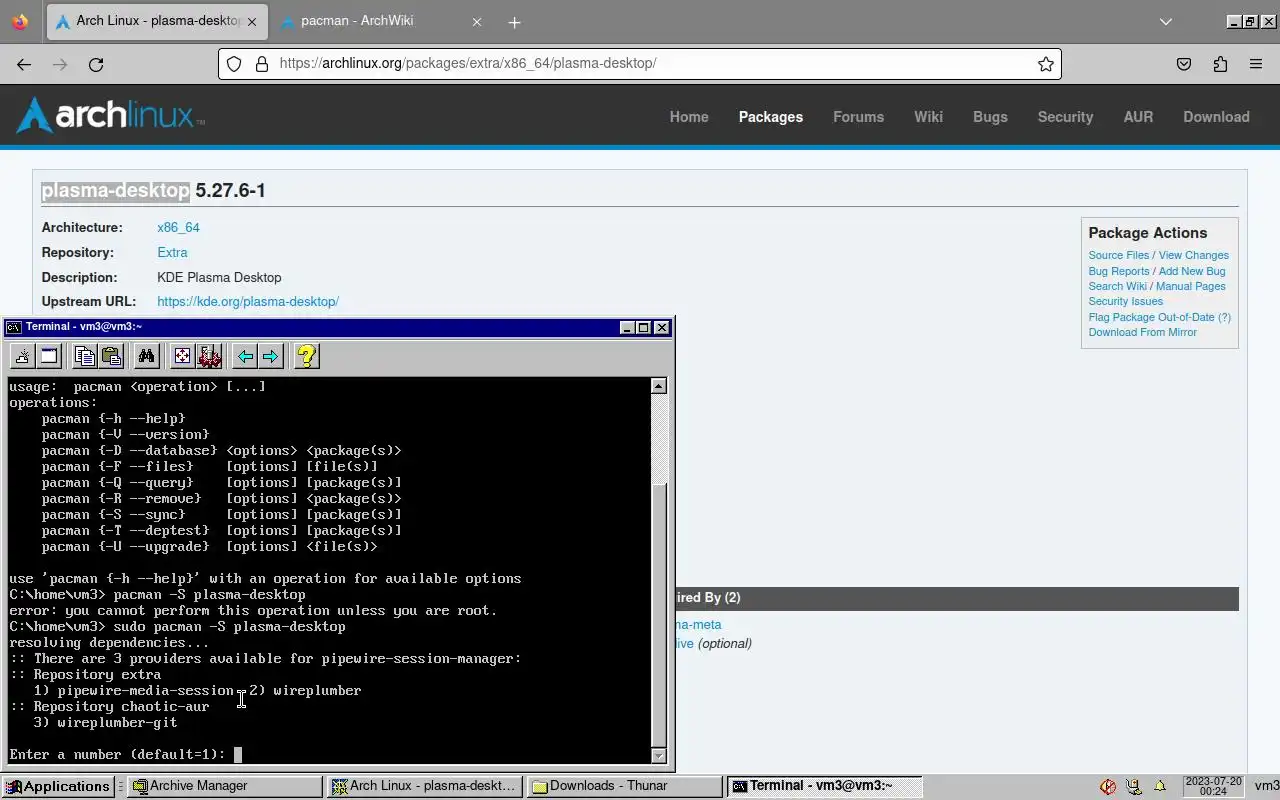
Task: Switch to Downloads - Thunar taskbar button
Action: coord(625,786)
